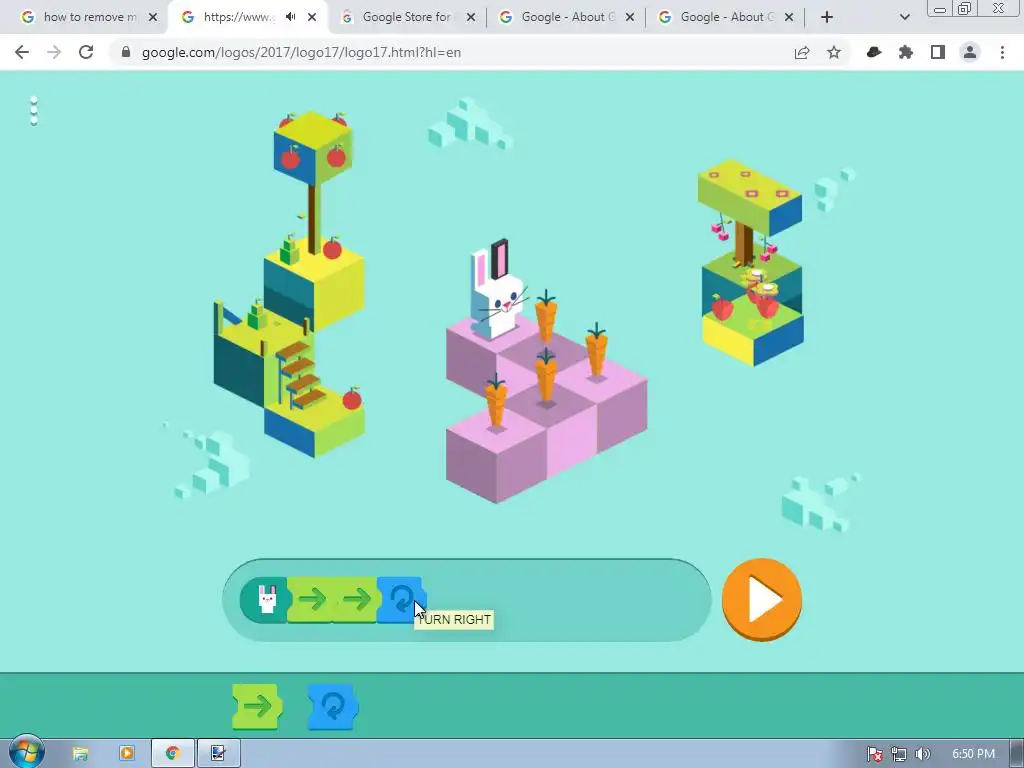Run the program with the orange play button
The width and height of the screenshot is (1024, 768).
pos(761,599)
